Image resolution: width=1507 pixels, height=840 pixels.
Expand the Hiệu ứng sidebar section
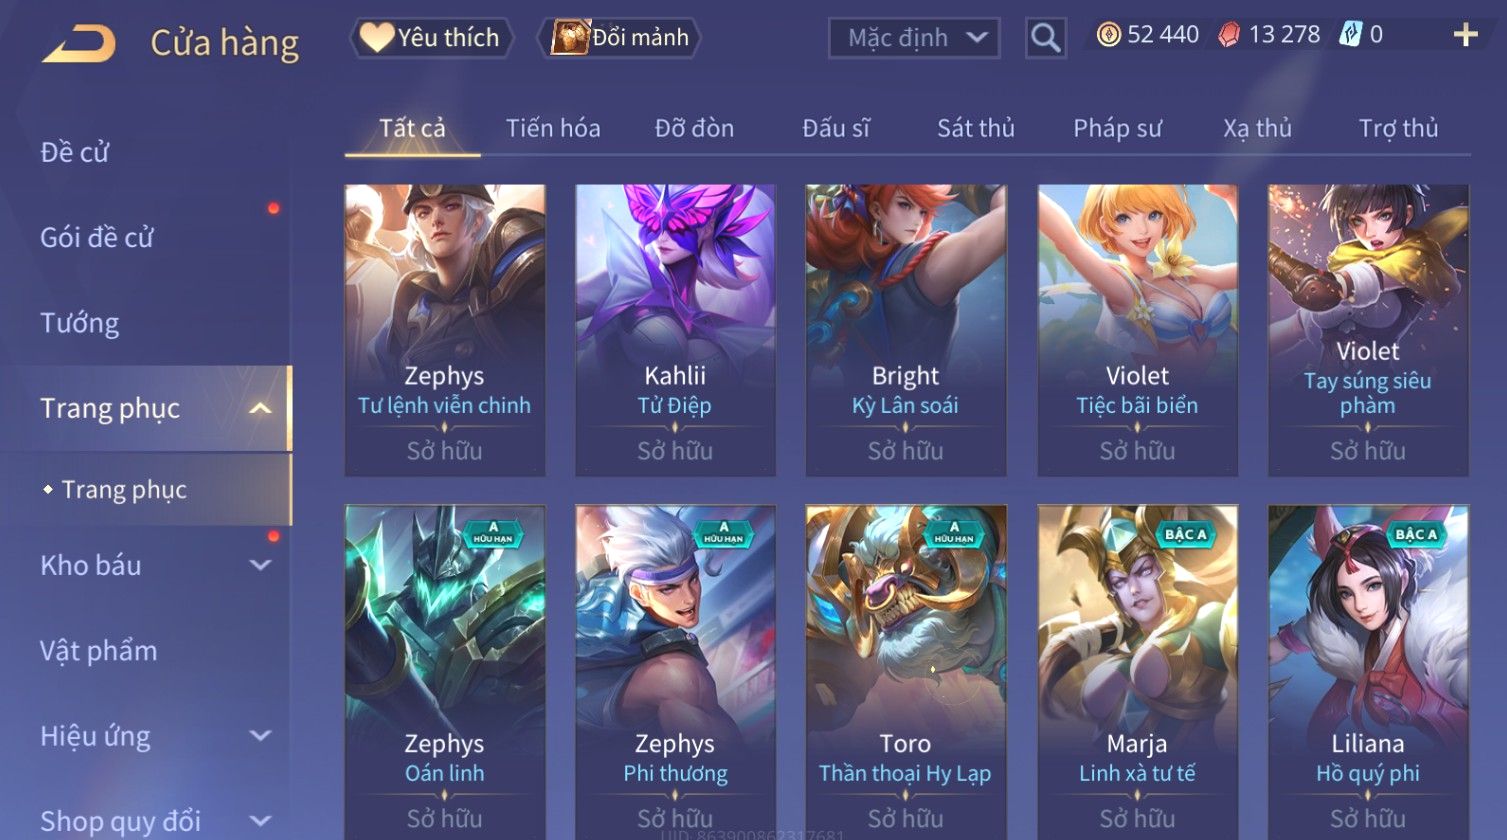(260, 736)
